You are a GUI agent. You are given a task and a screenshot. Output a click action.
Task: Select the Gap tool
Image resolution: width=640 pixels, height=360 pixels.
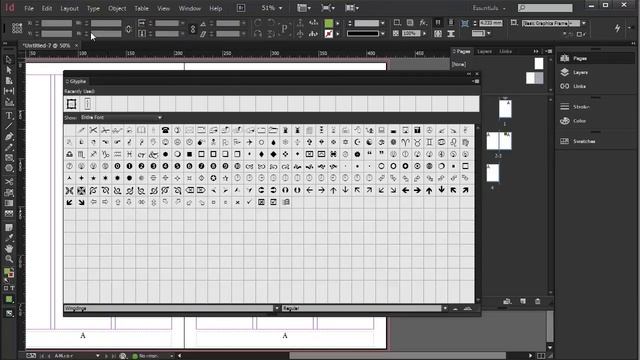coord(9,91)
